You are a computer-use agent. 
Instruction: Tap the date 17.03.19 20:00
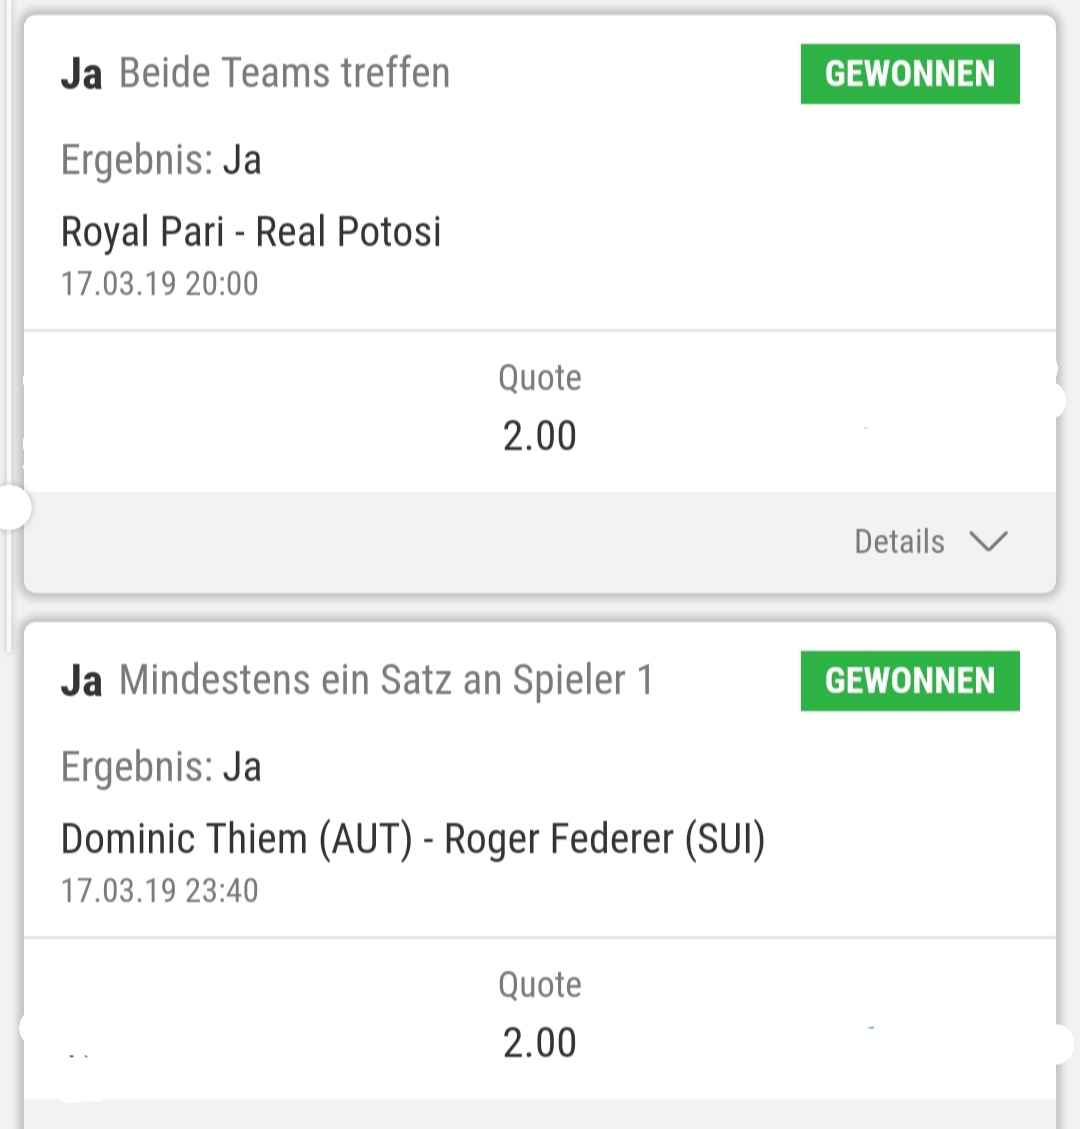coord(159,284)
